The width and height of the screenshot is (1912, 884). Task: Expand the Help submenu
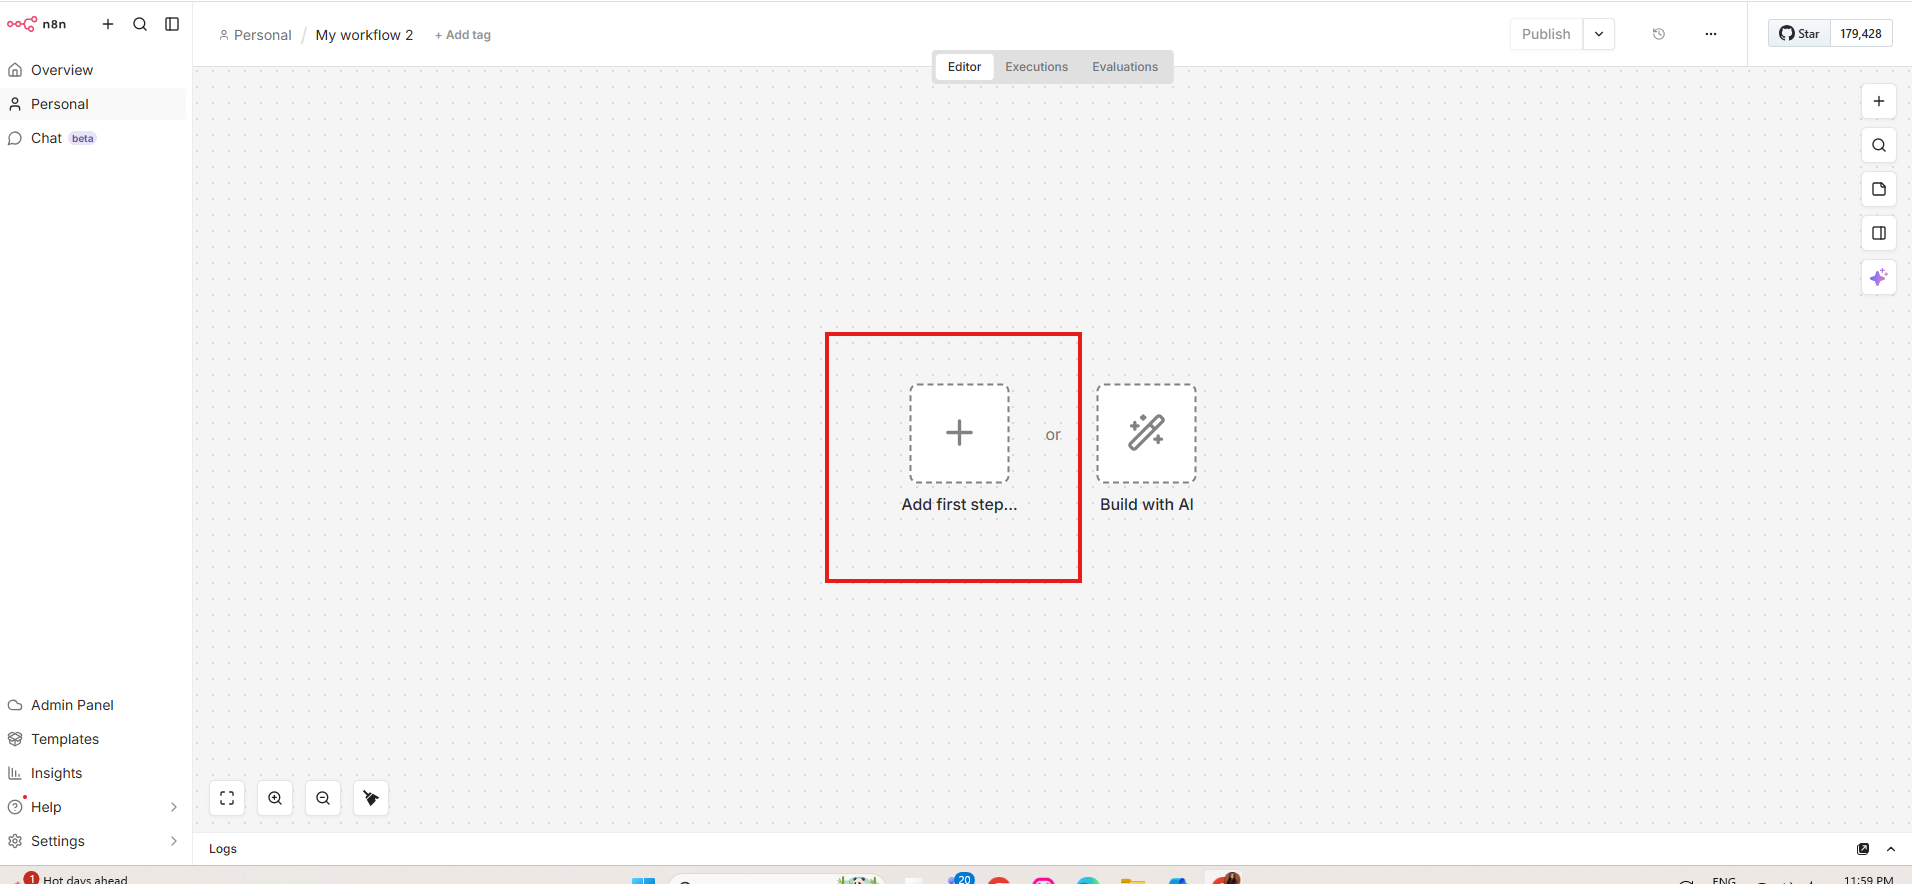174,807
